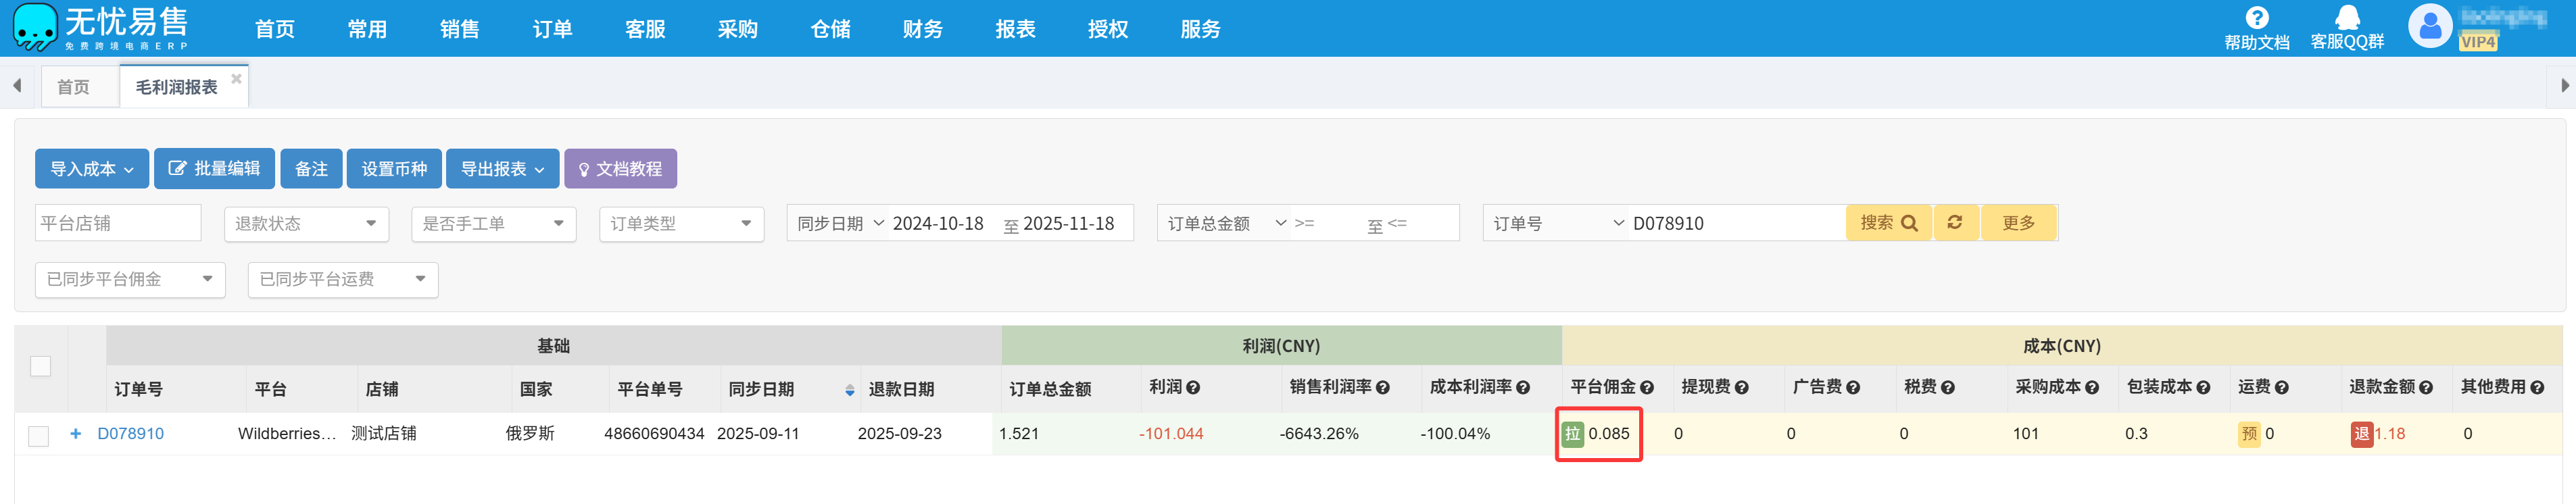Click the green 拉 badge in commission cell
Viewport: 2576px width, 504px height.
pyautogui.click(x=1572, y=434)
